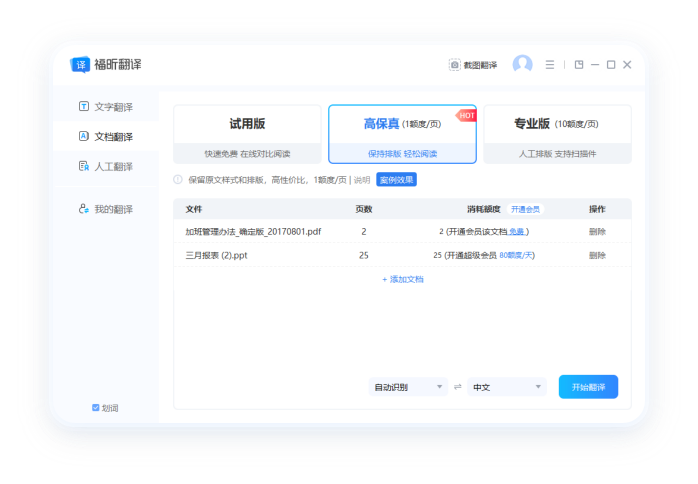Screen dimensions: 698x484
Task: Open the 中文 target language dropdown
Action: 507,387
